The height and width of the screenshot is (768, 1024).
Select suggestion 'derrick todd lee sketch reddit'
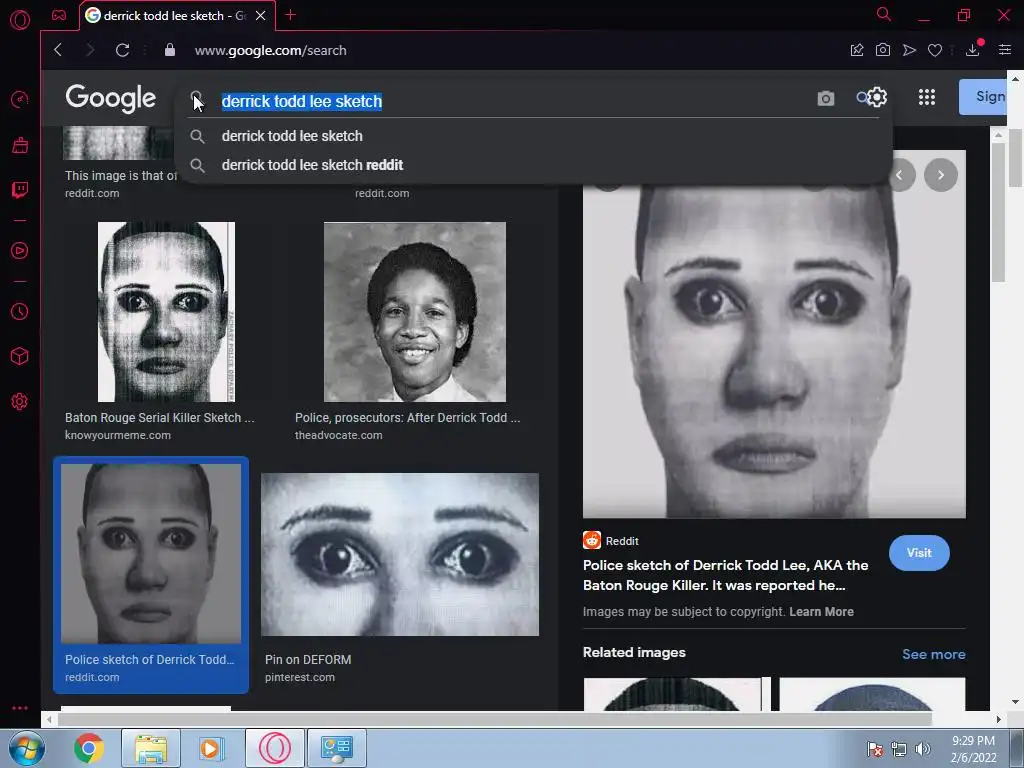[312, 165]
